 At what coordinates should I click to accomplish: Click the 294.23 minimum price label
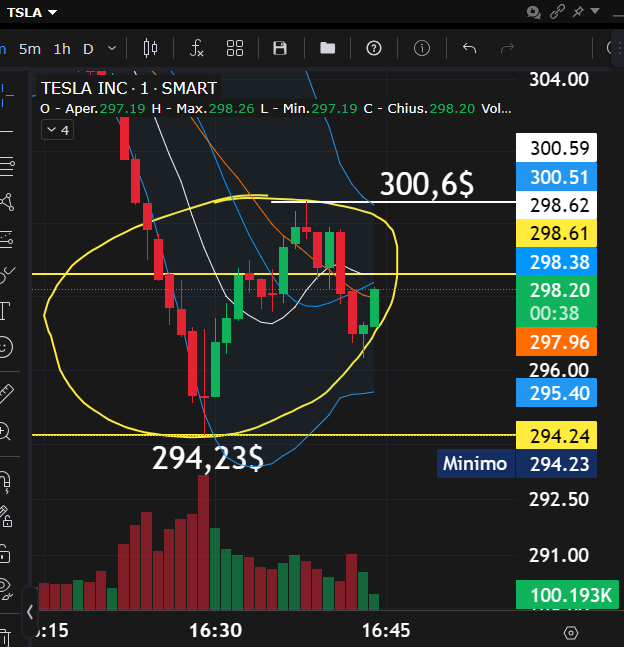pos(556,464)
